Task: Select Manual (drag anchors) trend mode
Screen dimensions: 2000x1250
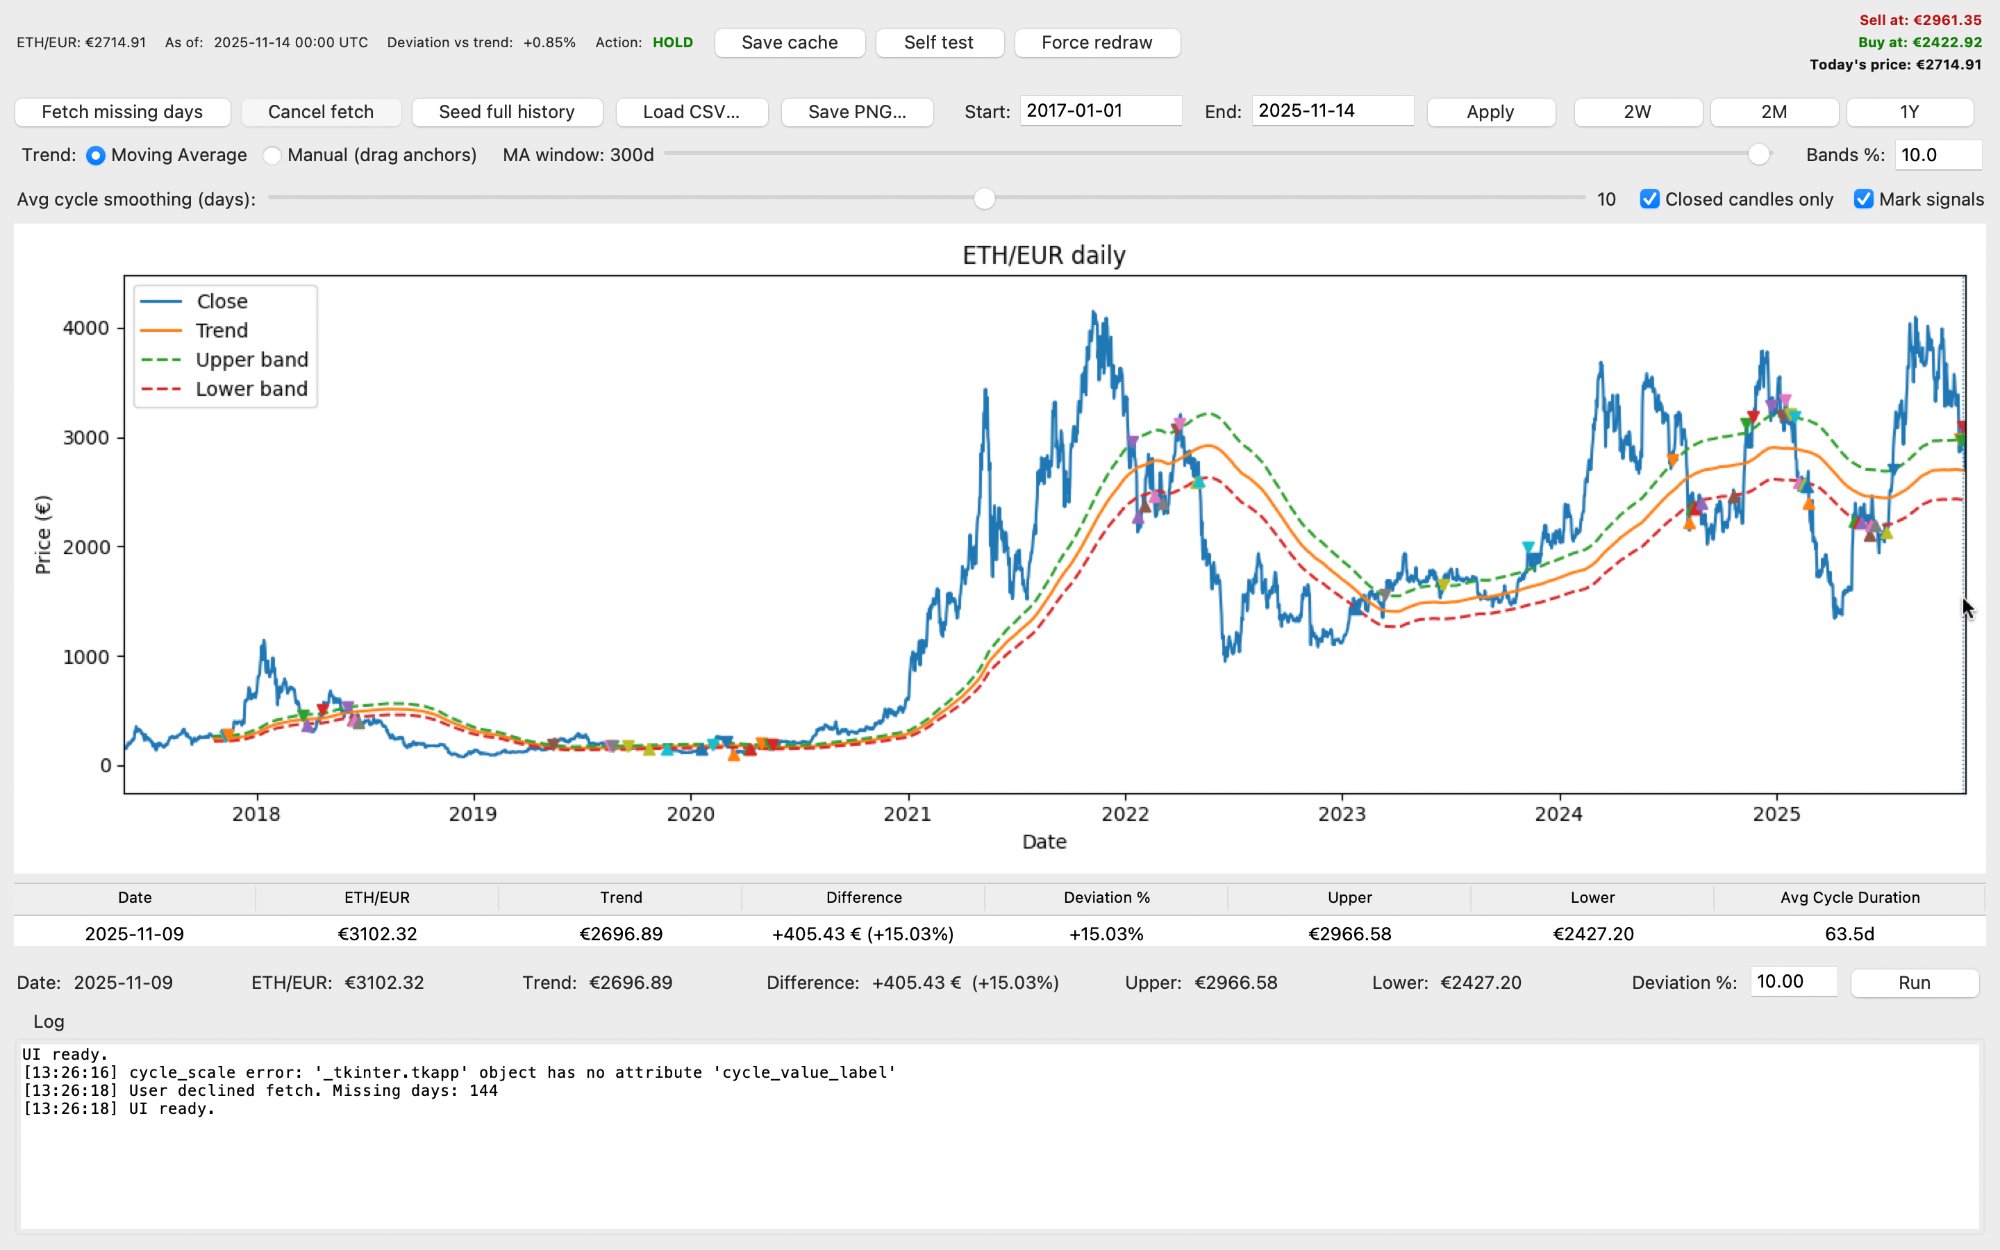Action: pyautogui.click(x=272, y=156)
